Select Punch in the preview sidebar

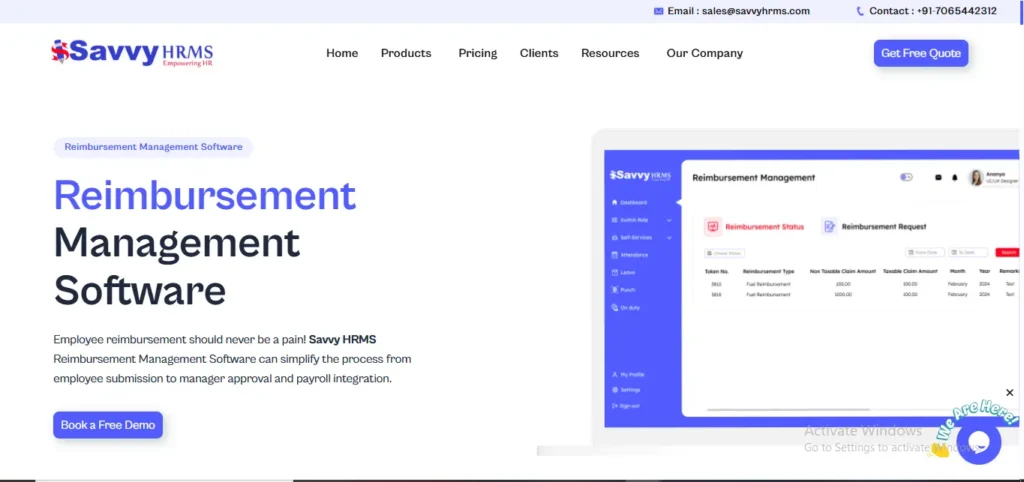click(x=623, y=289)
